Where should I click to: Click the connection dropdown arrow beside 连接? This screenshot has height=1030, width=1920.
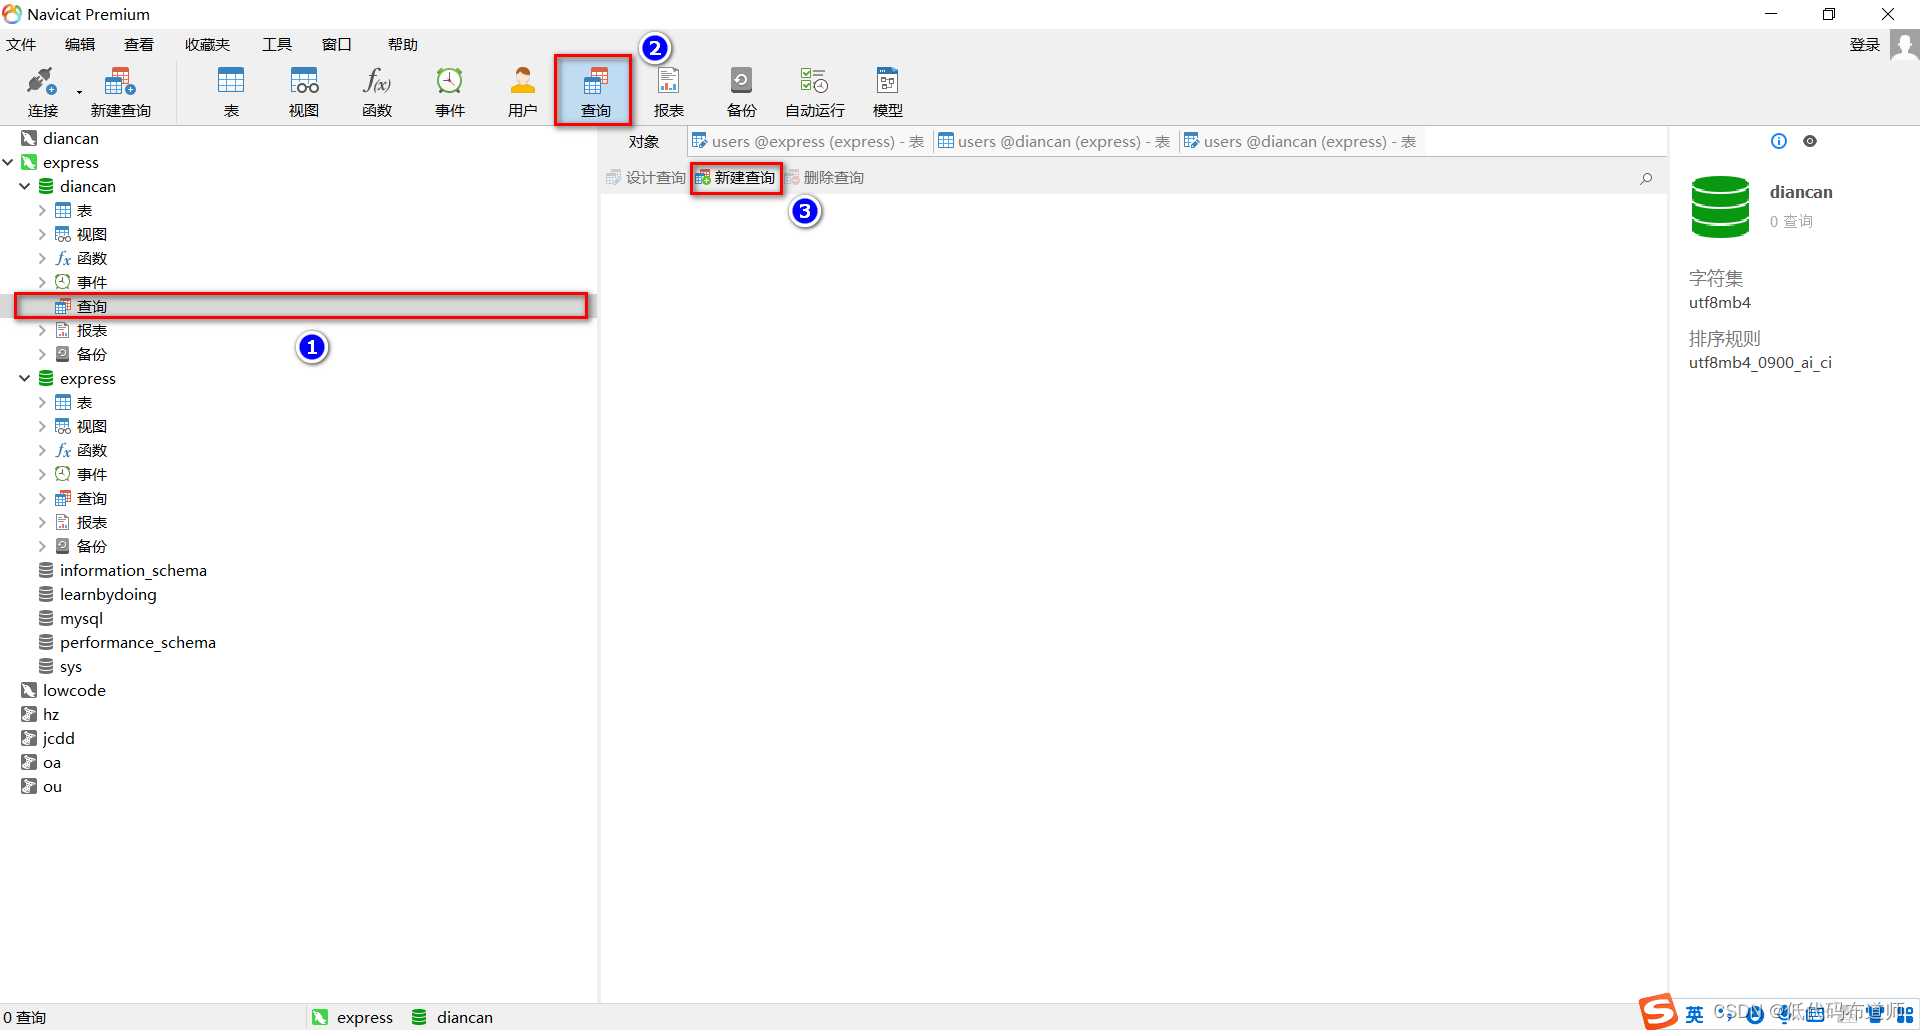(x=79, y=92)
